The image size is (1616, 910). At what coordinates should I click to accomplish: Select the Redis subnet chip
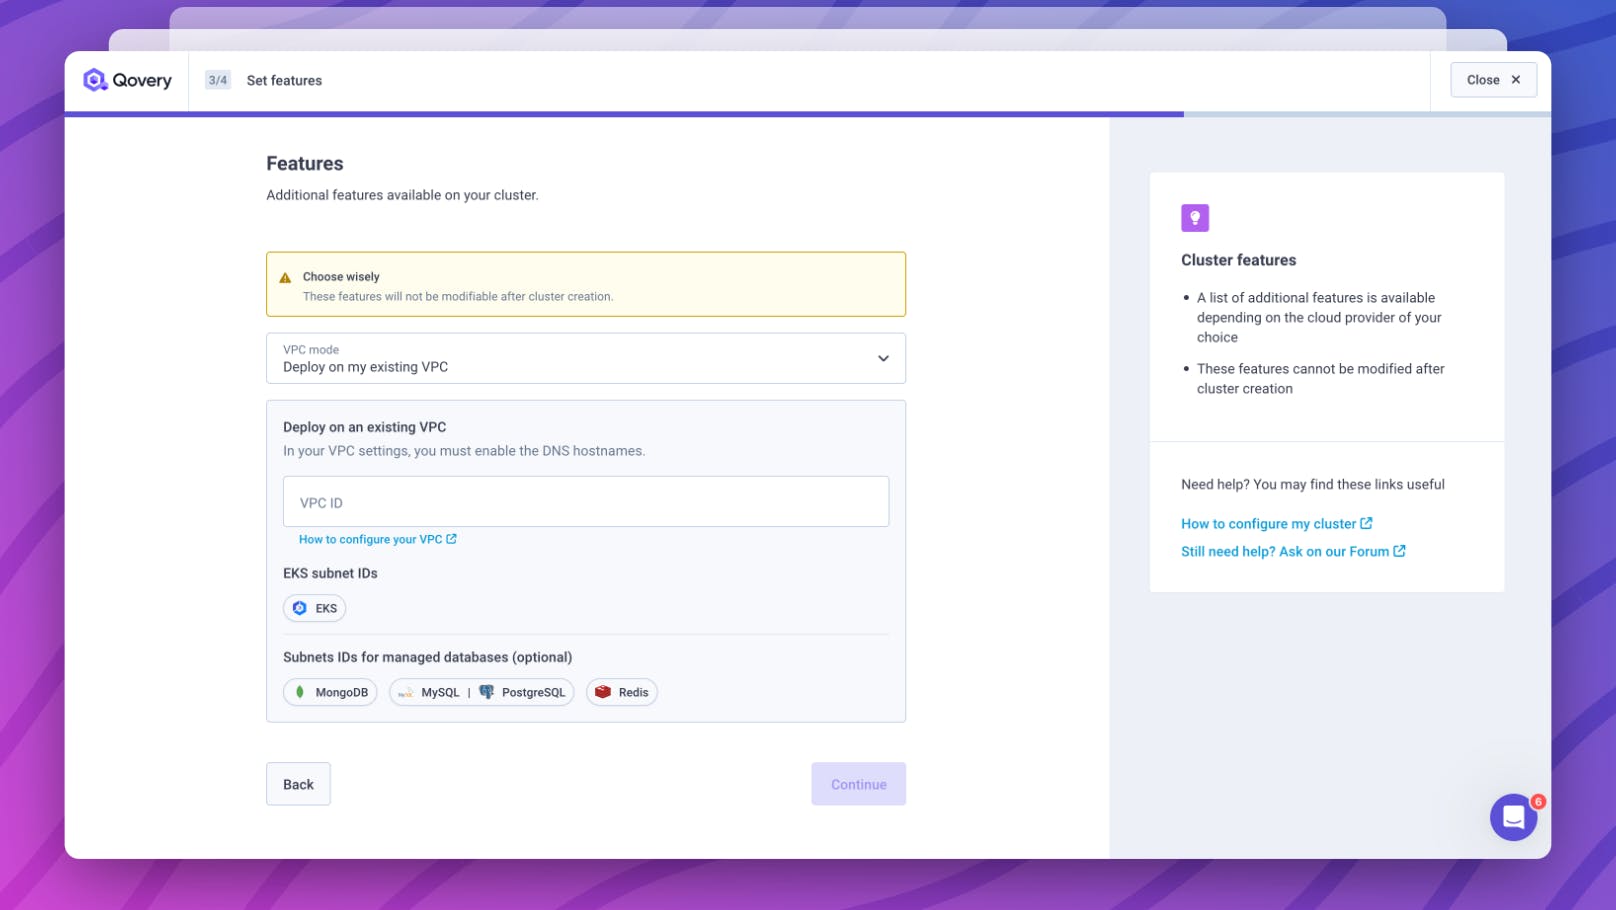tap(622, 692)
